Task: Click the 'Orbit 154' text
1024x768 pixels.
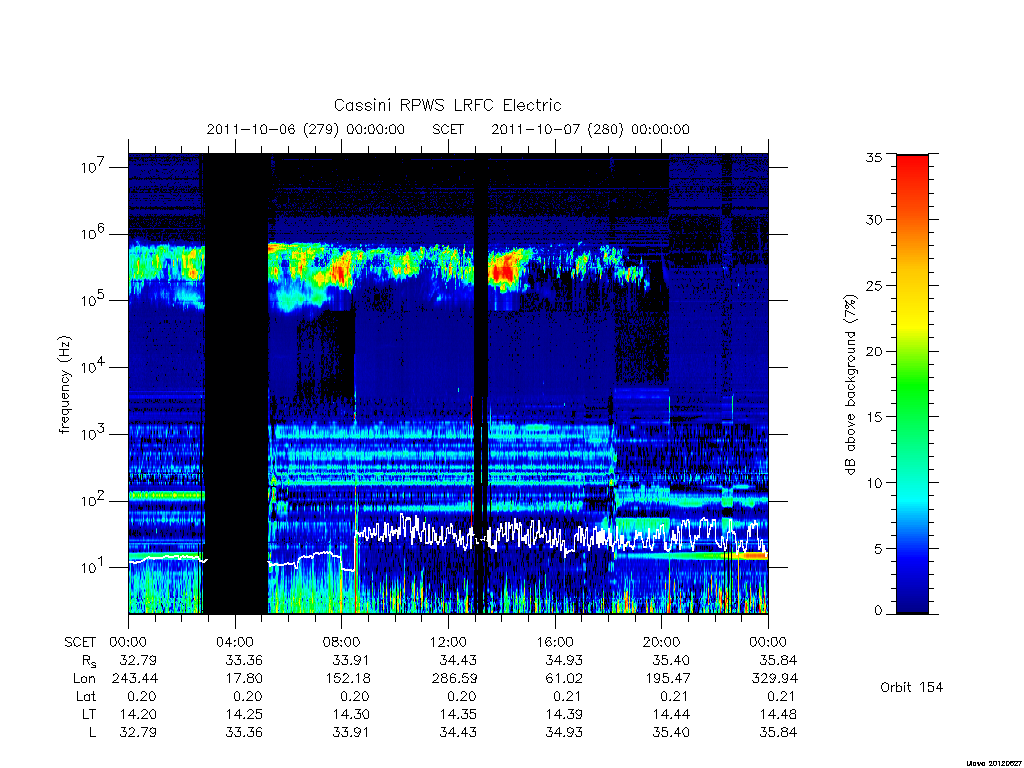Action: [x=912, y=687]
